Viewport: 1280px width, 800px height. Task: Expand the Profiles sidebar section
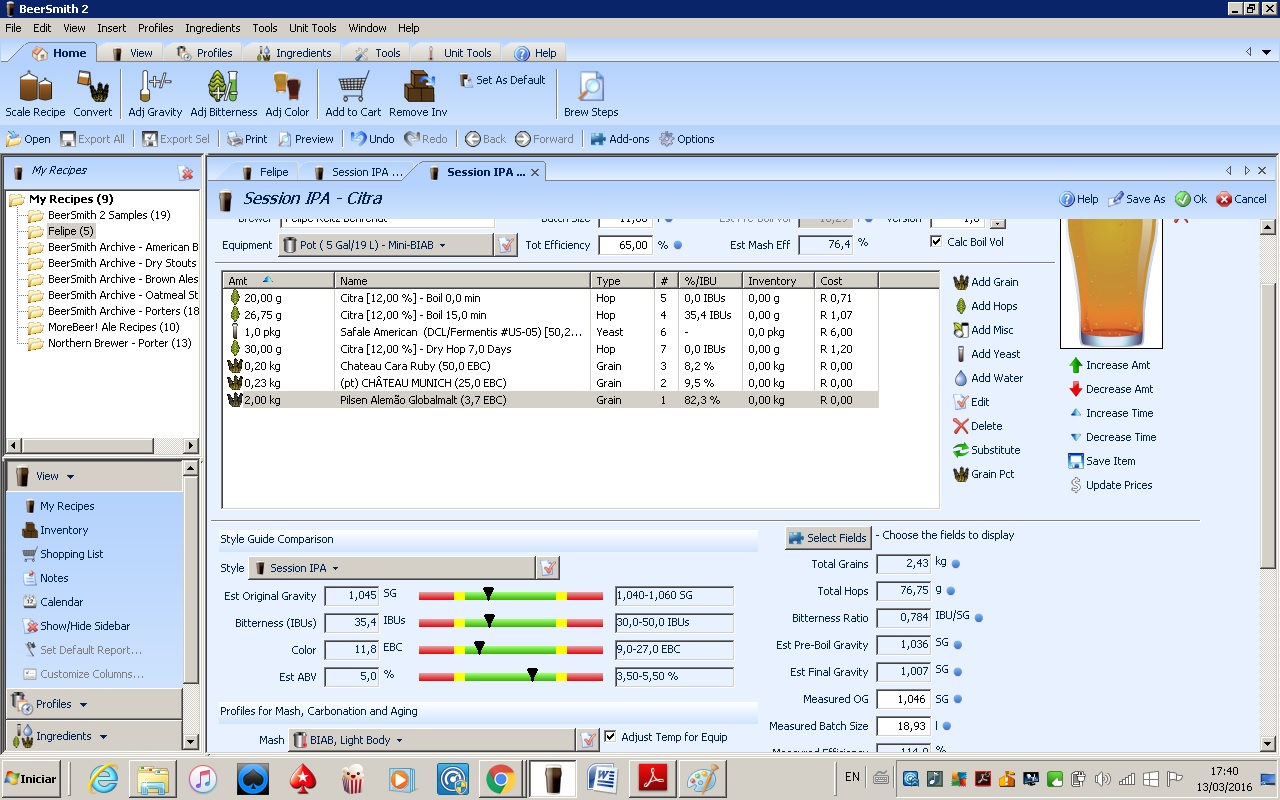click(x=94, y=704)
